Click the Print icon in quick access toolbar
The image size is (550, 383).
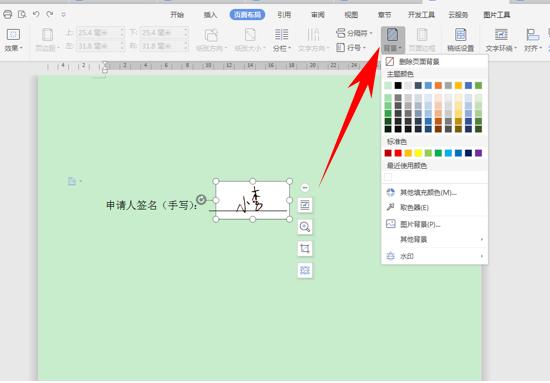coord(7,14)
